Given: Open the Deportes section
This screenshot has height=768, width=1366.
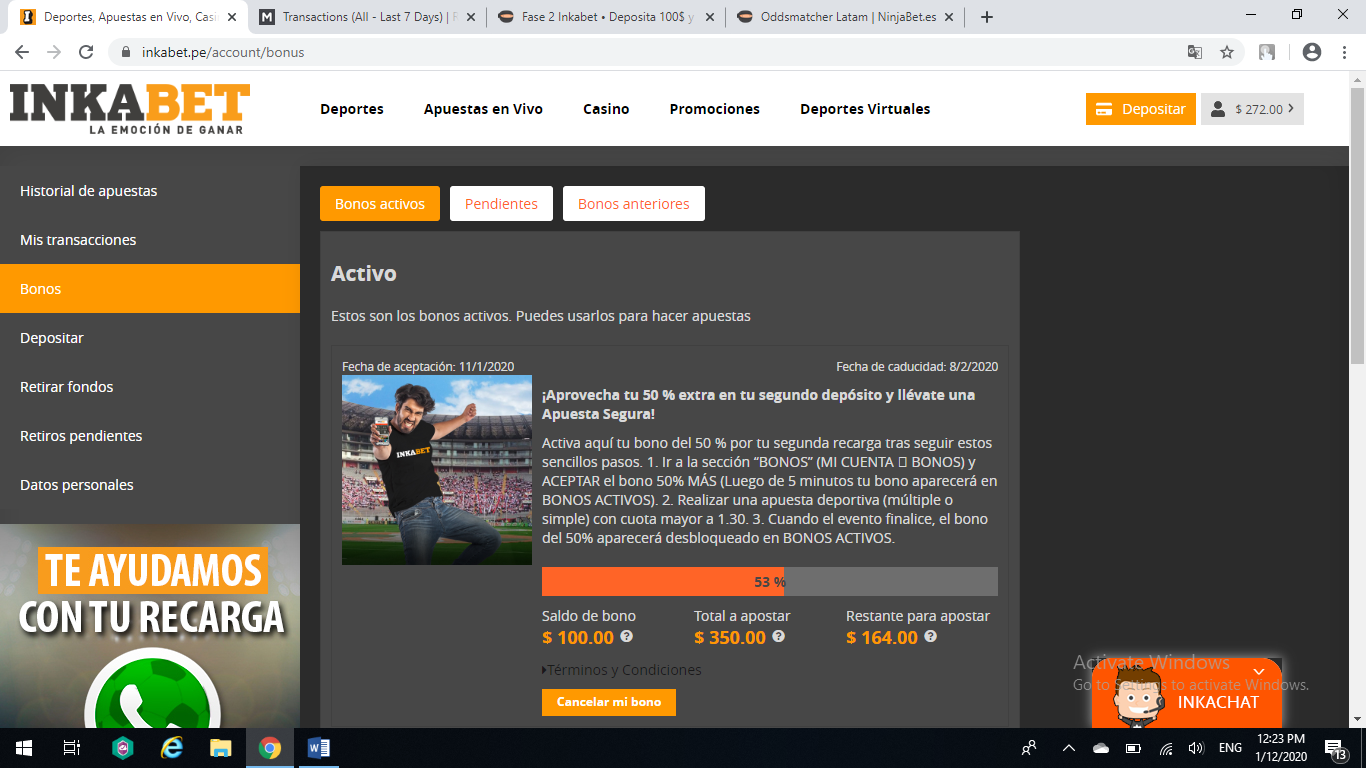Looking at the screenshot, I should click(352, 109).
